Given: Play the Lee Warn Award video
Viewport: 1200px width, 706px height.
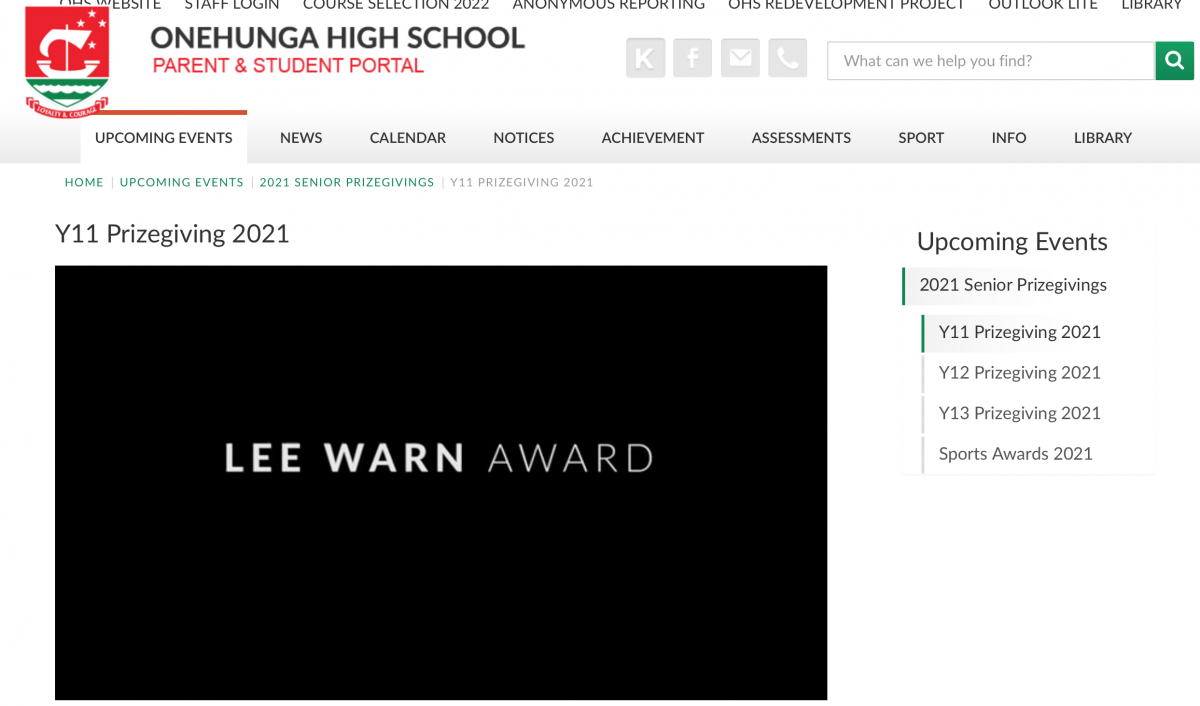Looking at the screenshot, I should [x=440, y=482].
